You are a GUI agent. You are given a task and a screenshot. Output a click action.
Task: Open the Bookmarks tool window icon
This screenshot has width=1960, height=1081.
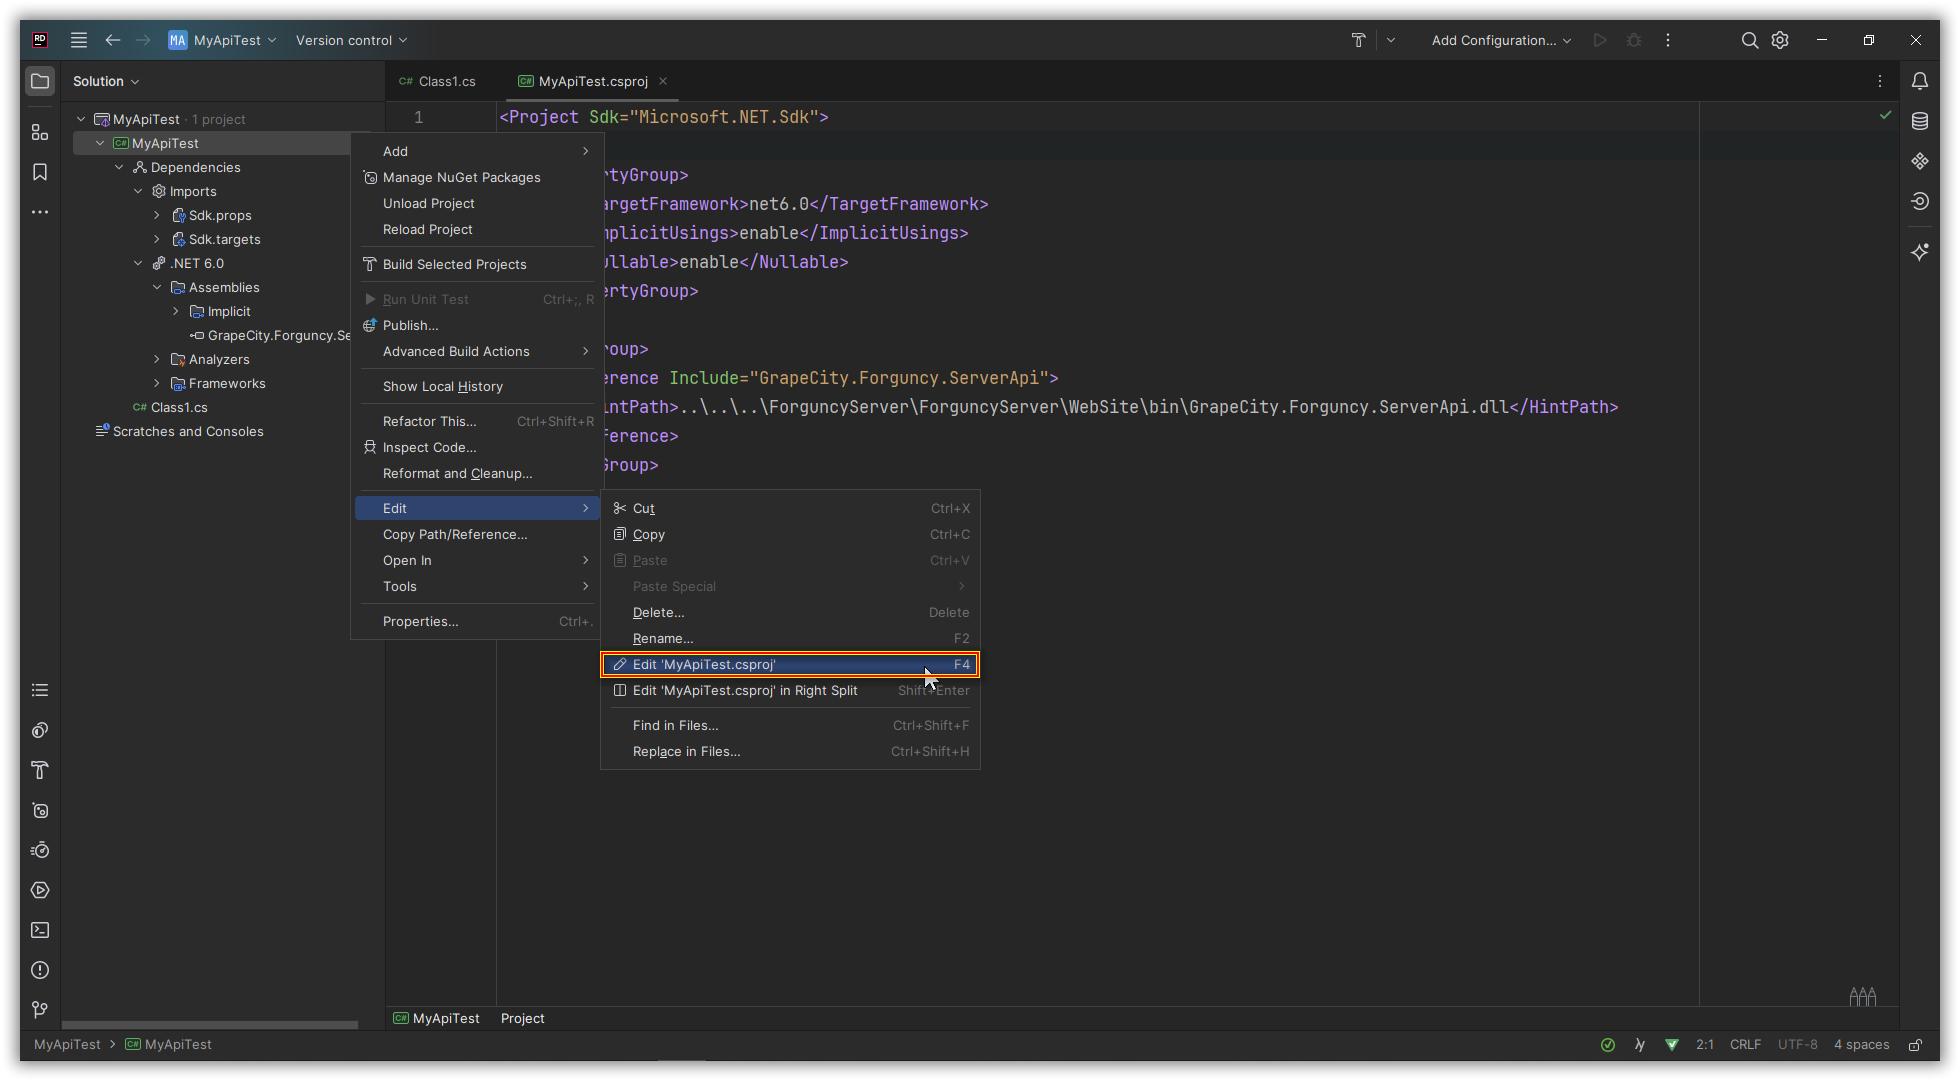40,172
